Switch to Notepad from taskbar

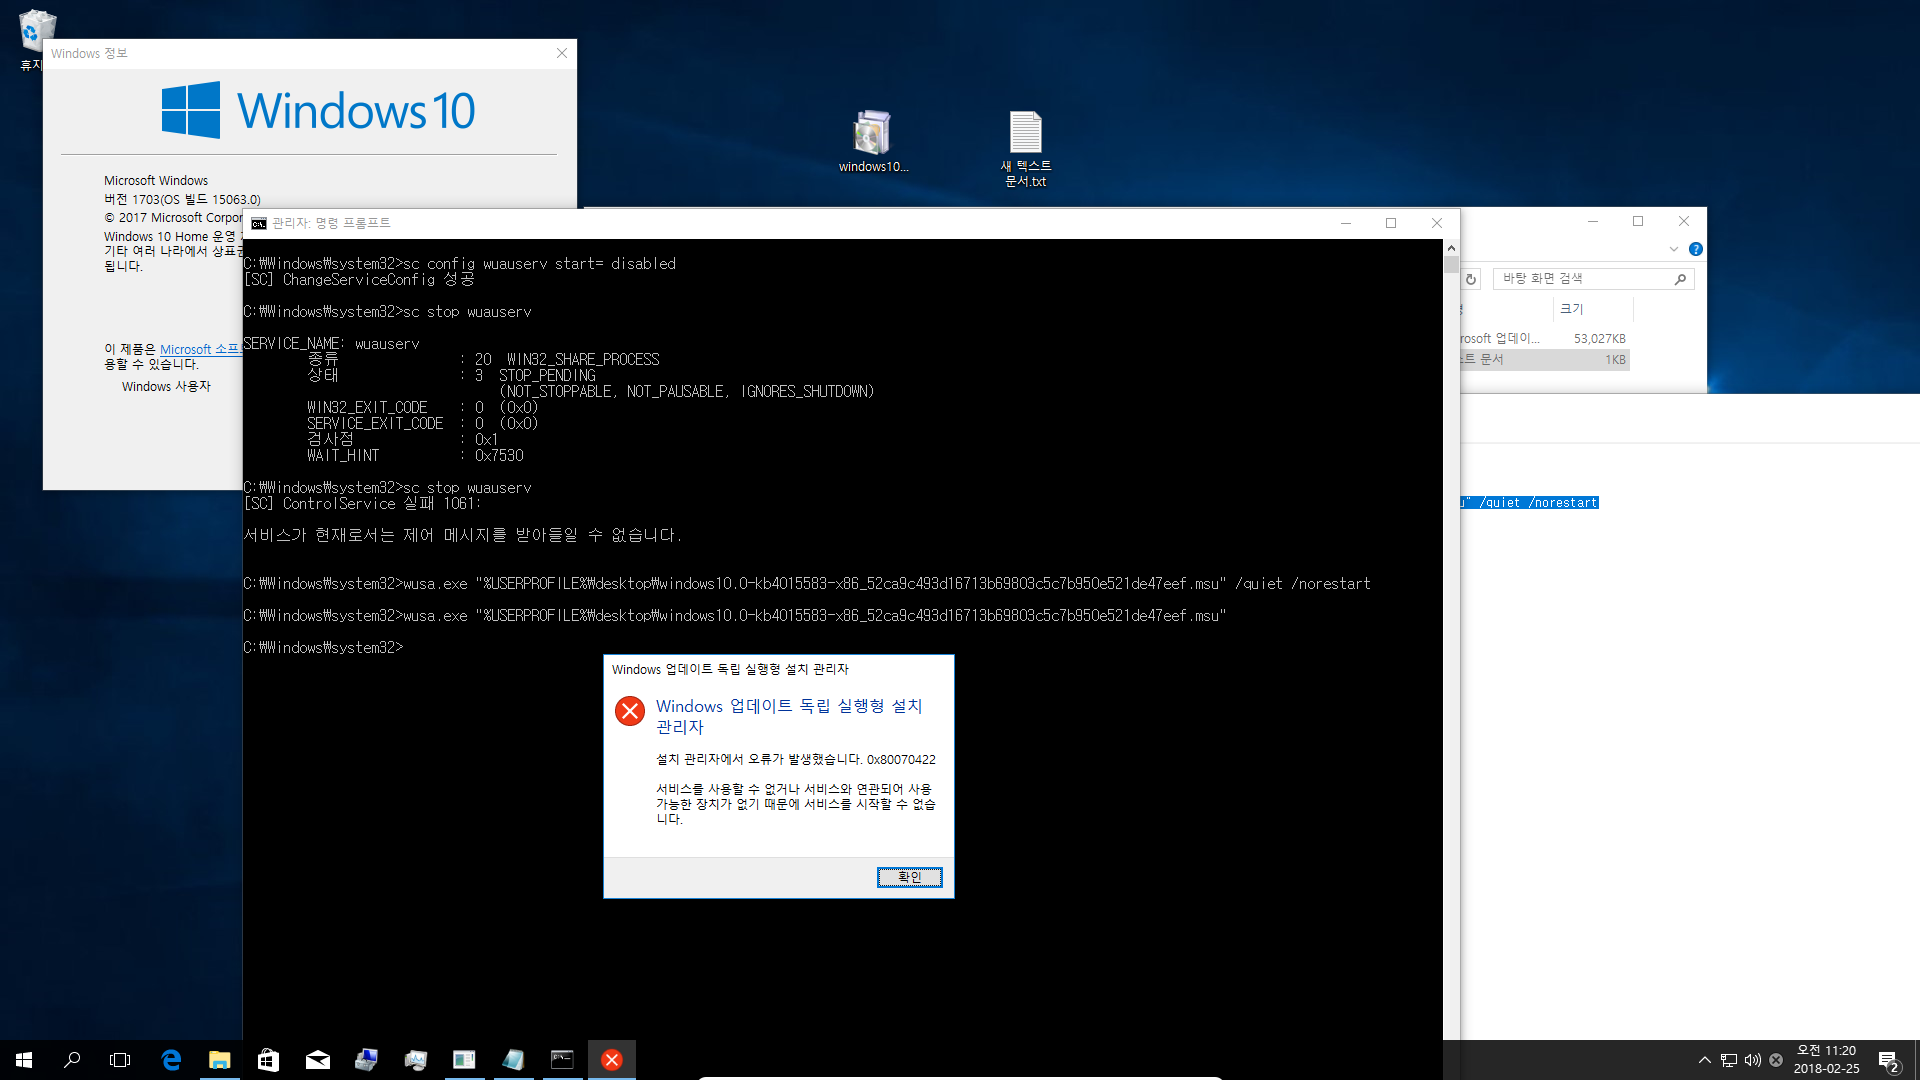click(513, 1060)
